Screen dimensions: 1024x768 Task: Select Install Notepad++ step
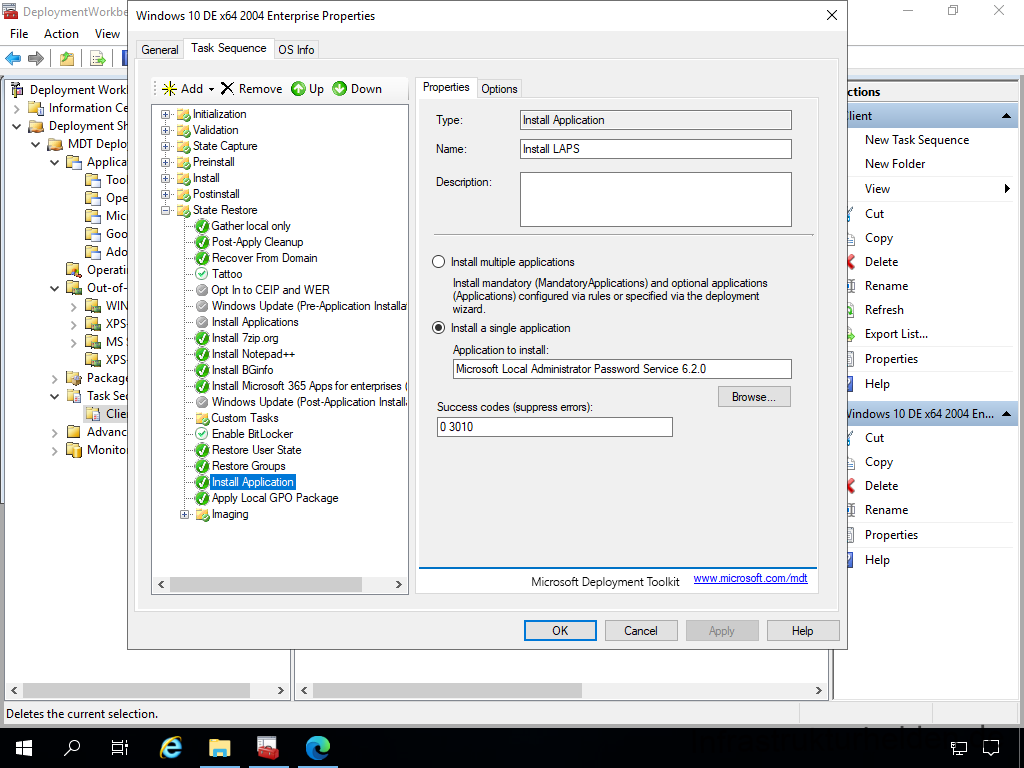253,354
